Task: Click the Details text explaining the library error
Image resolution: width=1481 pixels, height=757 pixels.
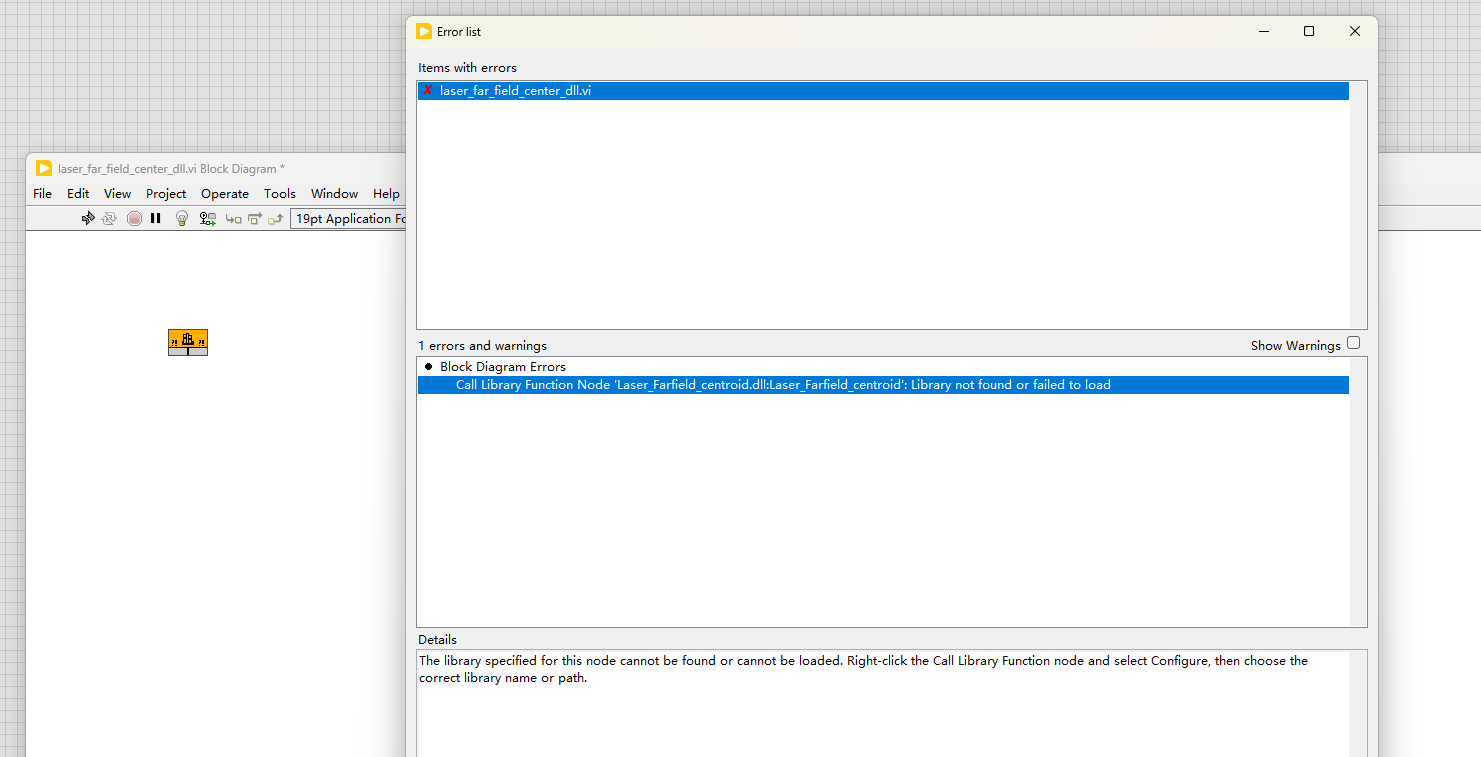Action: [863, 669]
